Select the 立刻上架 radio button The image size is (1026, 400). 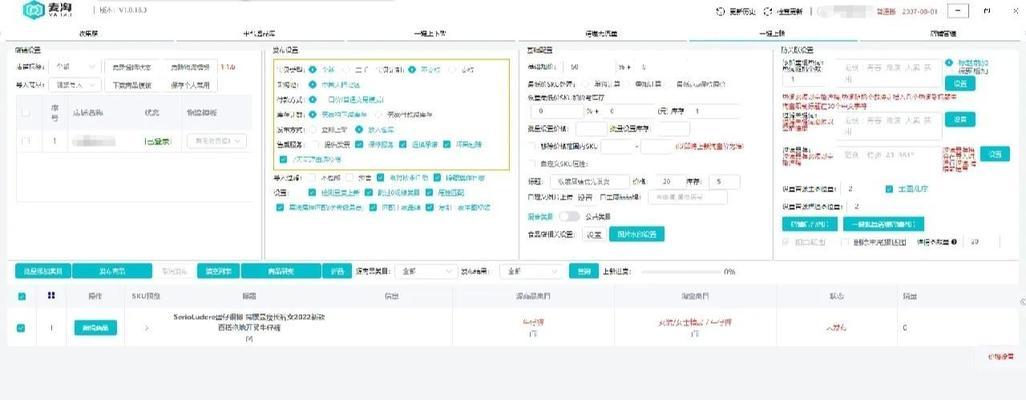tap(312, 129)
